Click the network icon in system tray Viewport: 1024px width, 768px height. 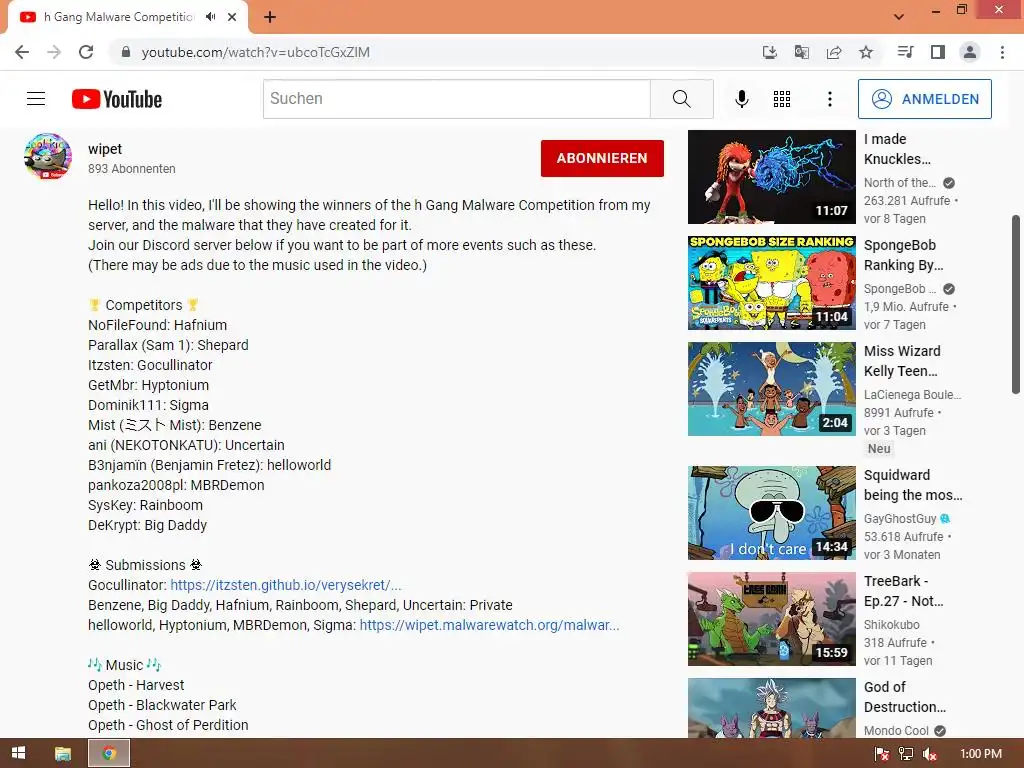click(x=906, y=754)
